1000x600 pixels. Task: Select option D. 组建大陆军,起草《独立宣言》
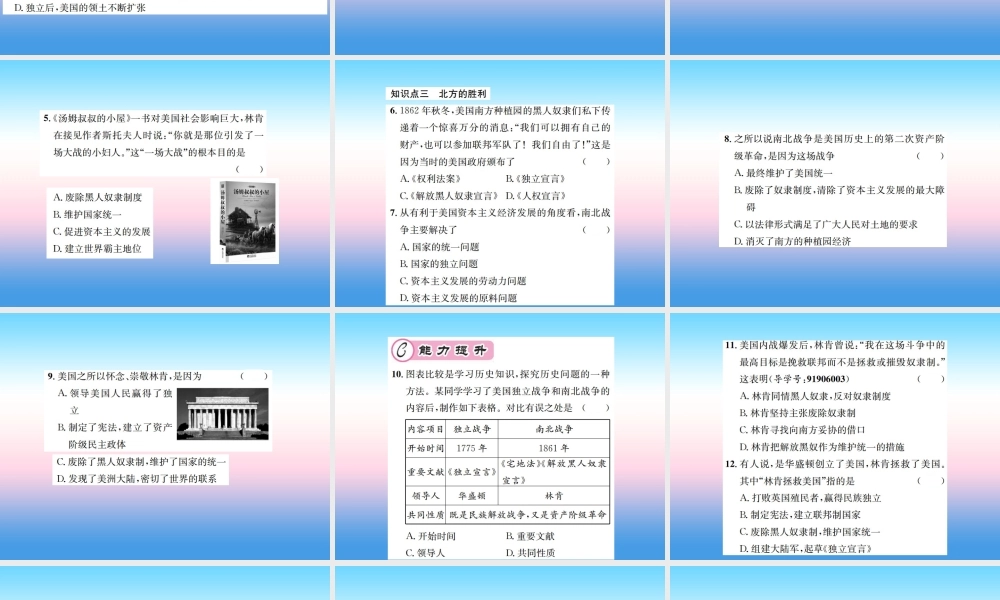tap(805, 549)
